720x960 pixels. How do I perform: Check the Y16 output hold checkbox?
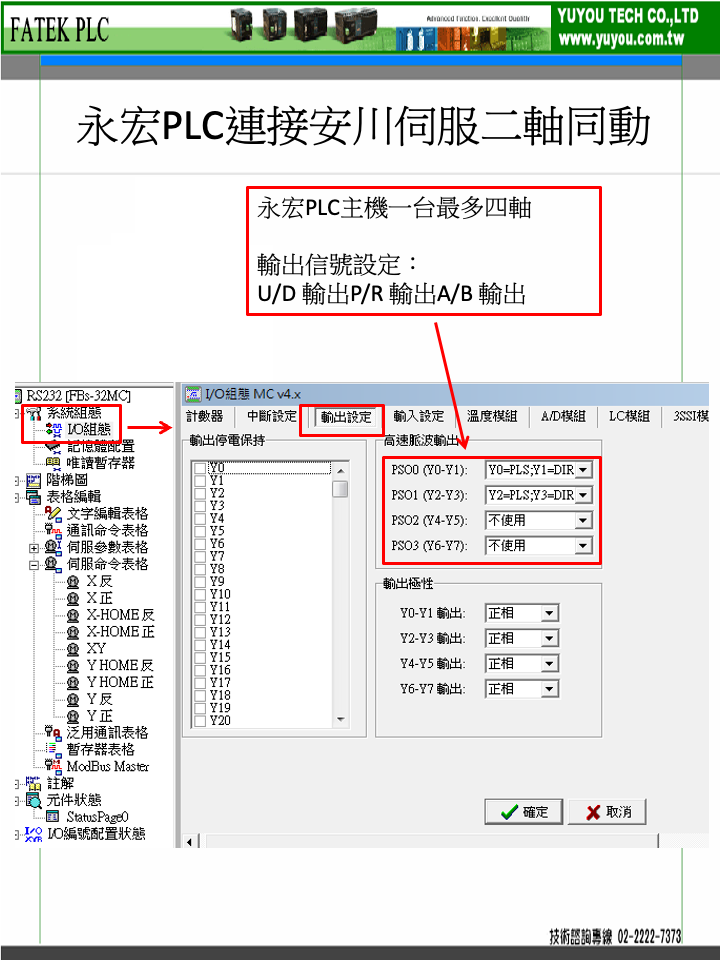click(200, 670)
